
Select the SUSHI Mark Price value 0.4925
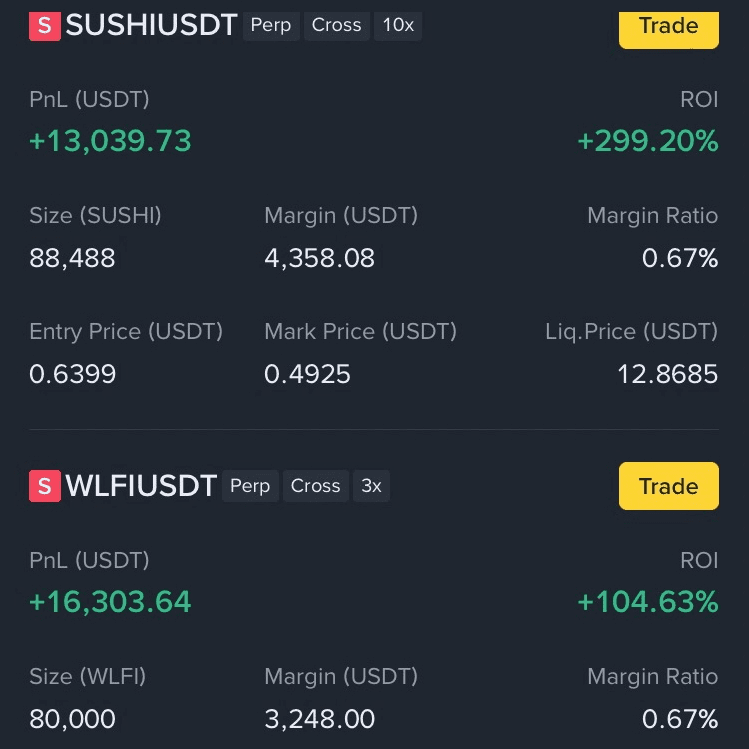[x=308, y=374]
